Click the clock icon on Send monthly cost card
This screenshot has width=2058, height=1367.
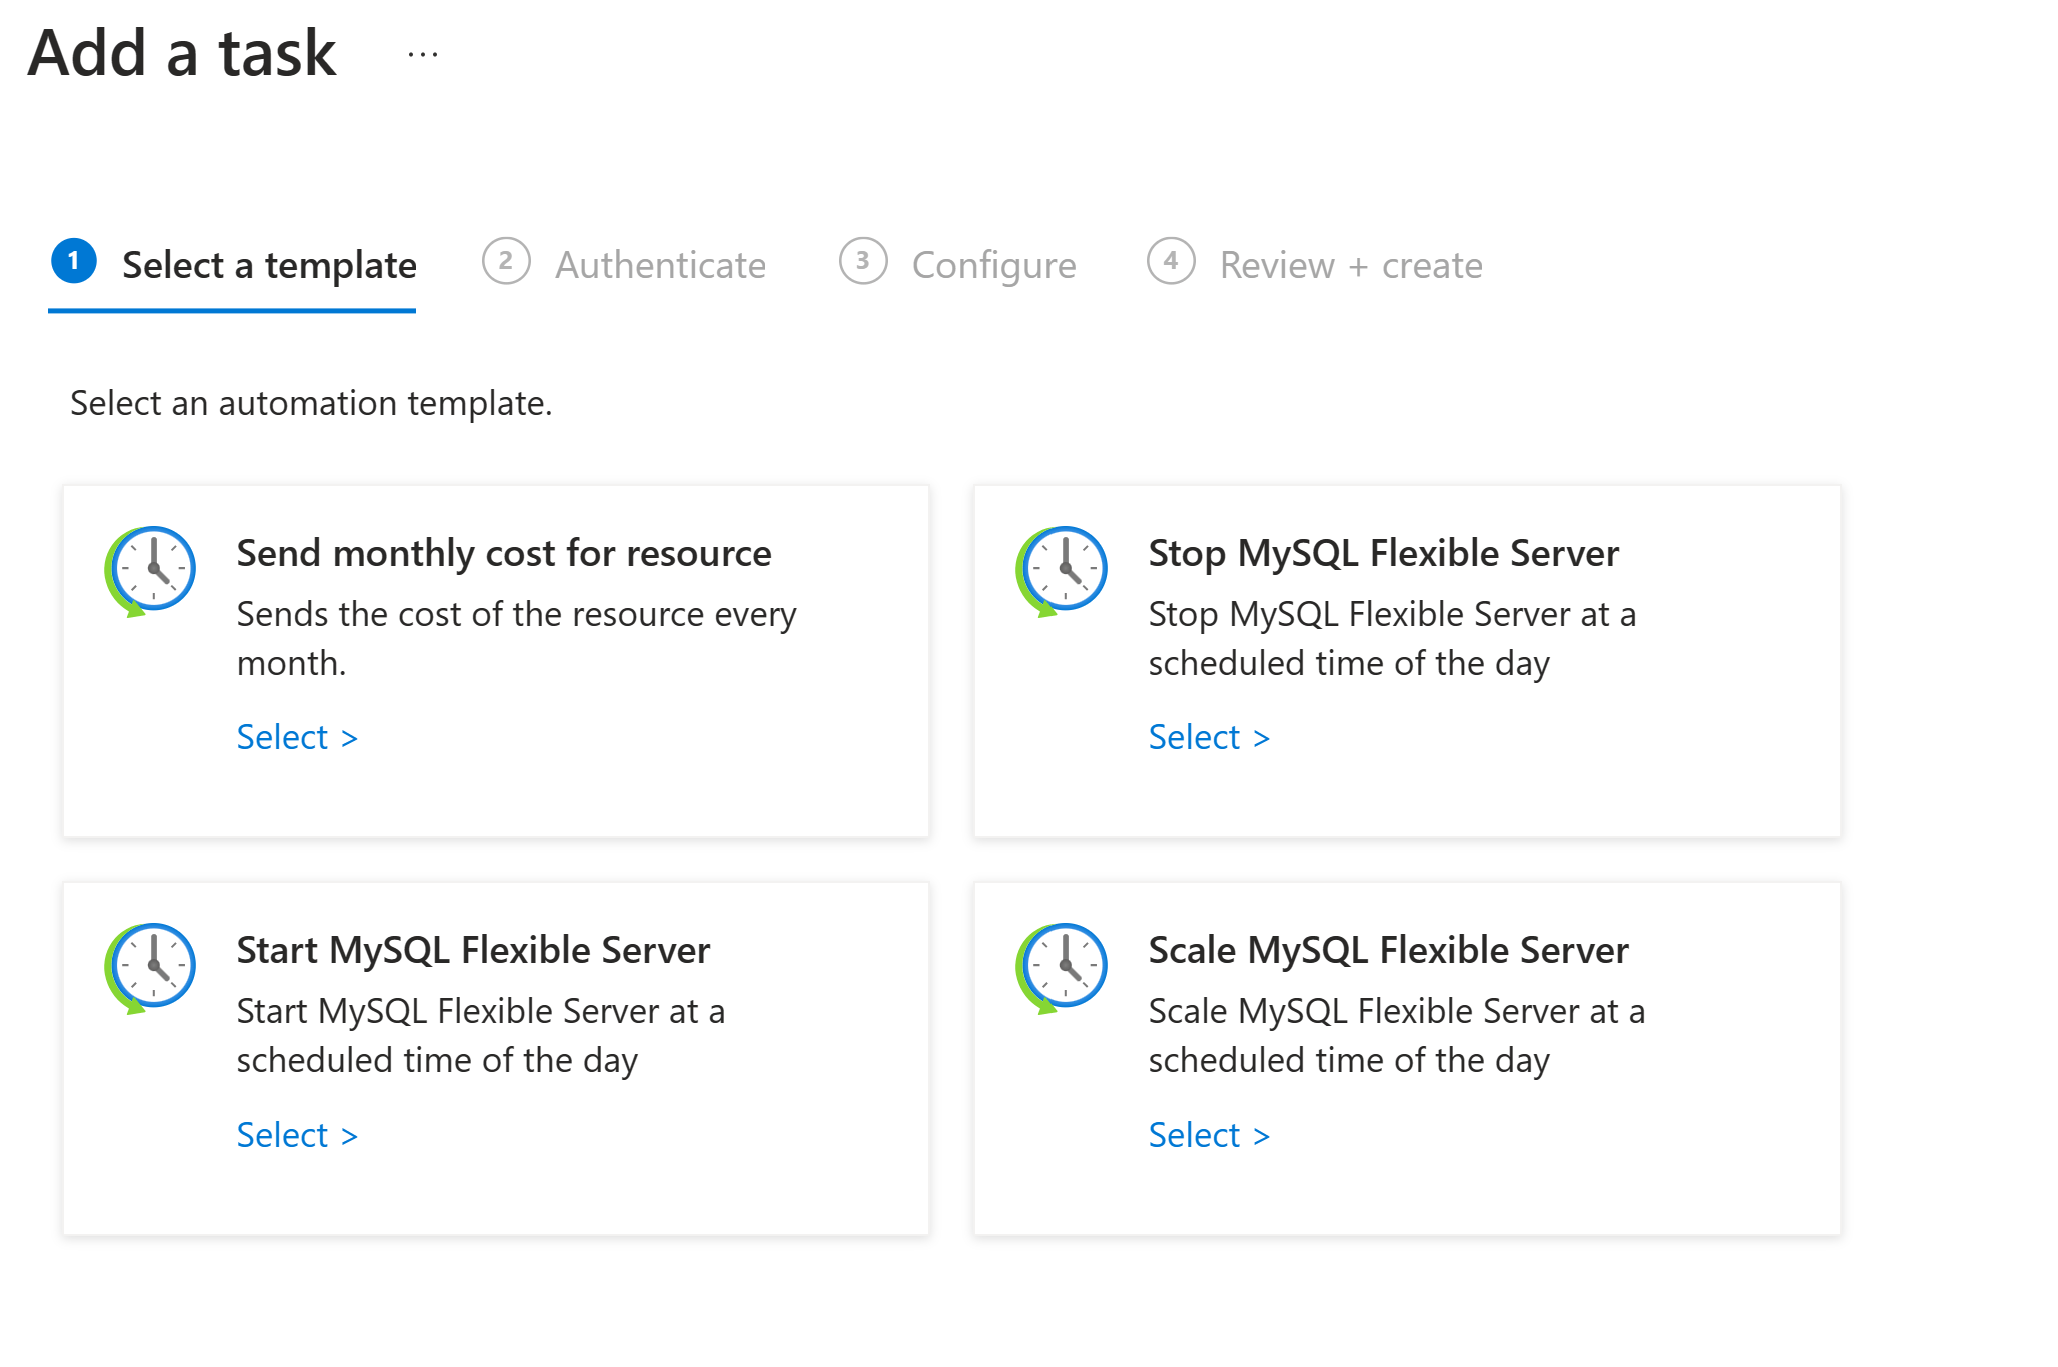tap(152, 567)
